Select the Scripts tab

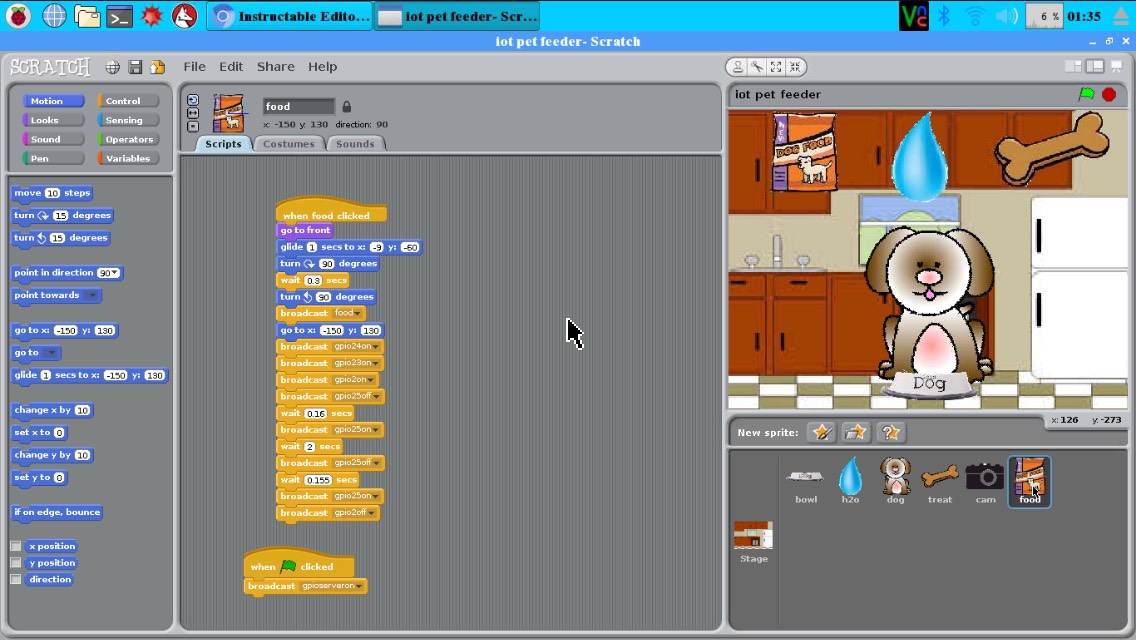click(x=223, y=144)
